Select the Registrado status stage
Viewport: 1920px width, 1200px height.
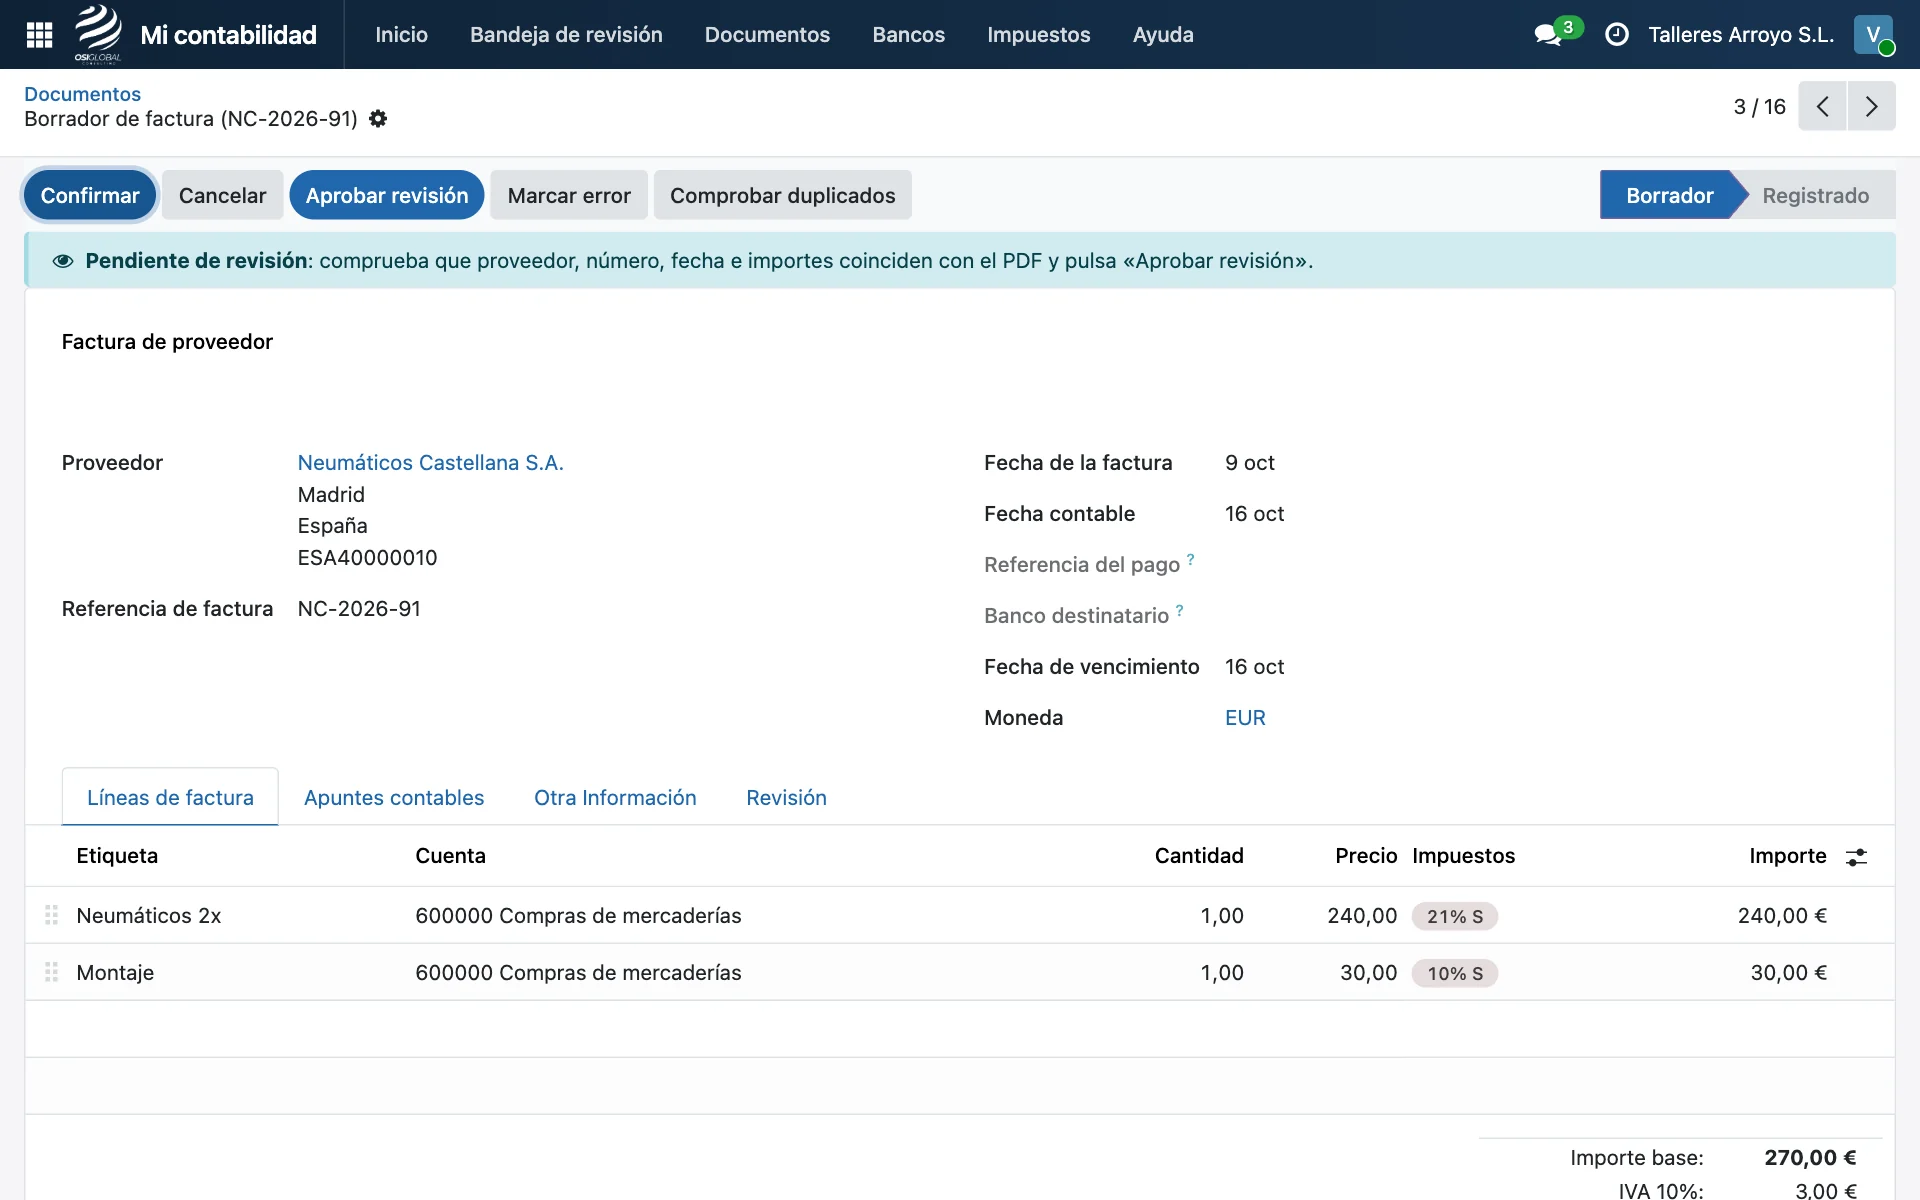point(1815,195)
